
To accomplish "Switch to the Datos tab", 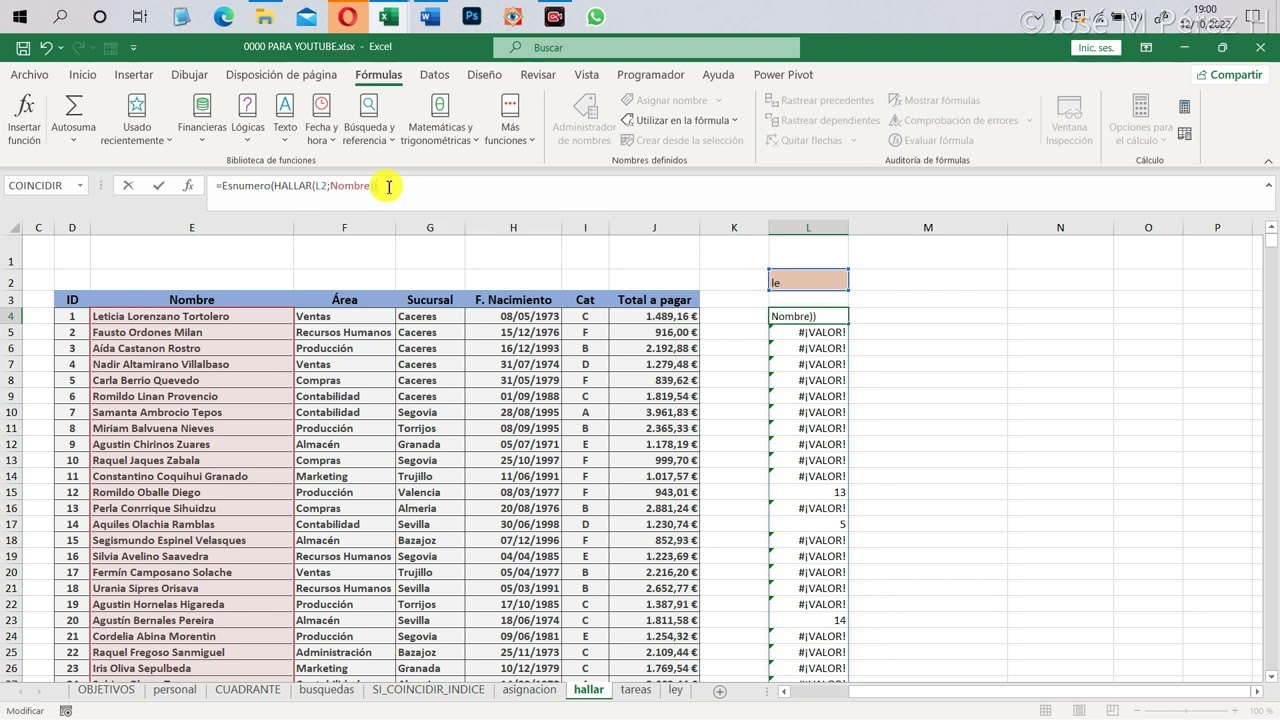I will click(434, 75).
